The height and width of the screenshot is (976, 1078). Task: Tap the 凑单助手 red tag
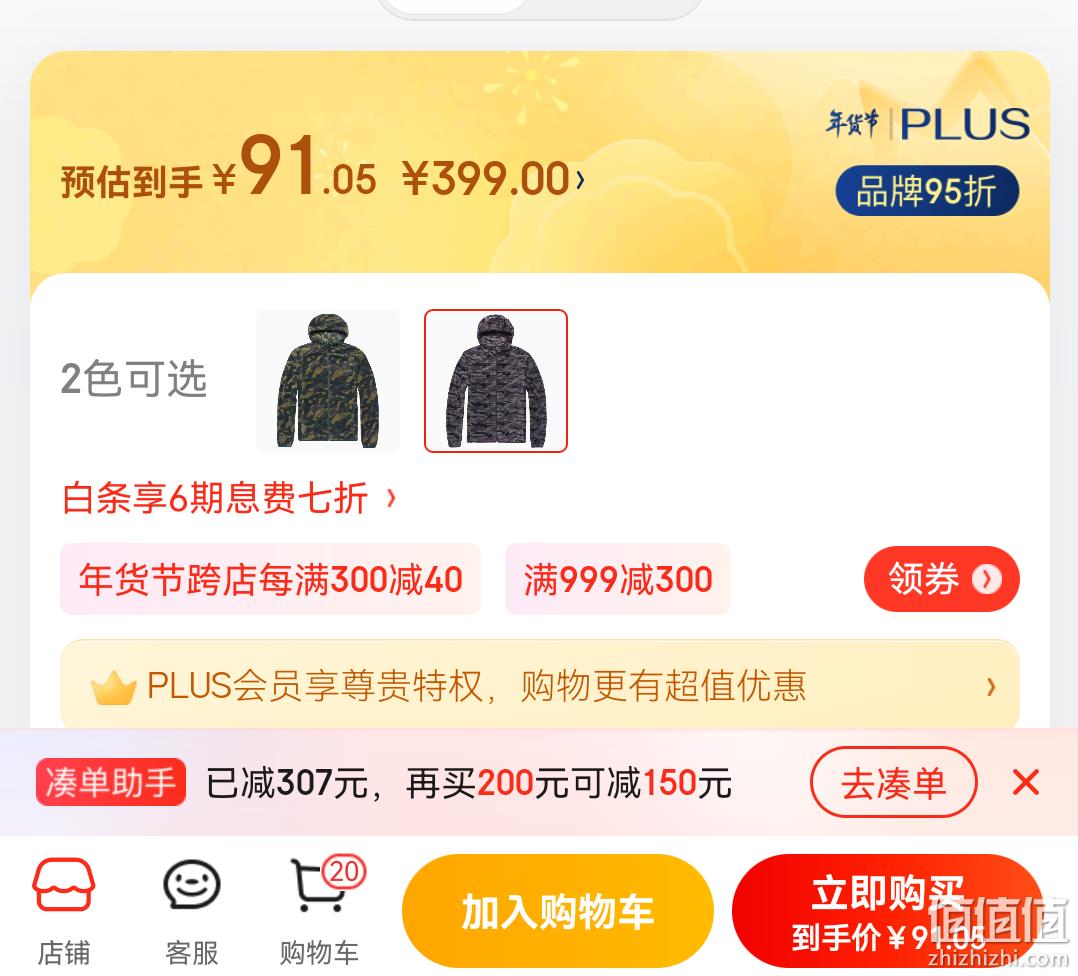coord(111,782)
